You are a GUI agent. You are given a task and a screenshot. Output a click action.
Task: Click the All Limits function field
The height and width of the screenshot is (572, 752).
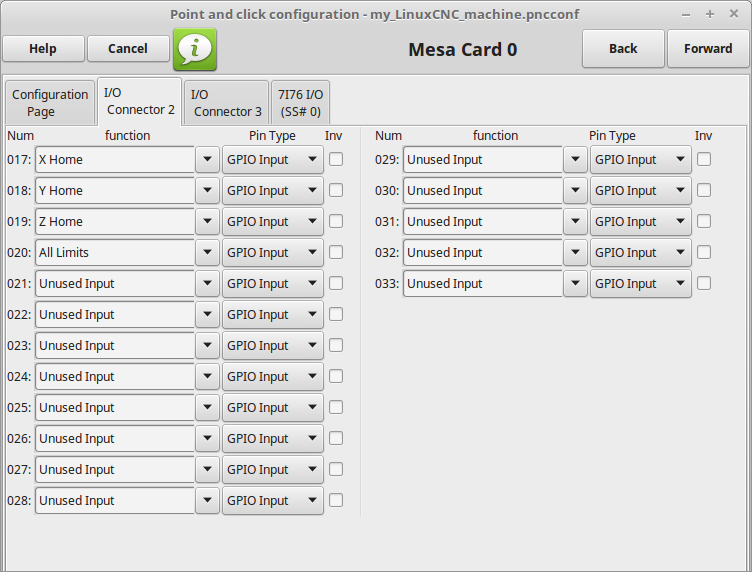[x=115, y=252]
